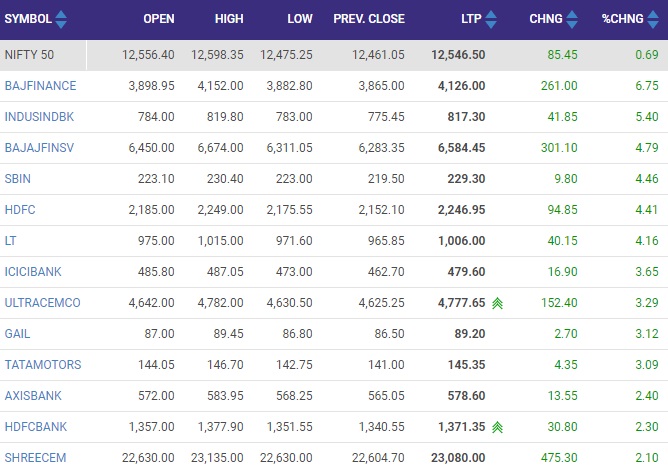The image size is (668, 472).
Task: Select TATAMOTORS LTP value 145.35
Action: (x=466, y=365)
